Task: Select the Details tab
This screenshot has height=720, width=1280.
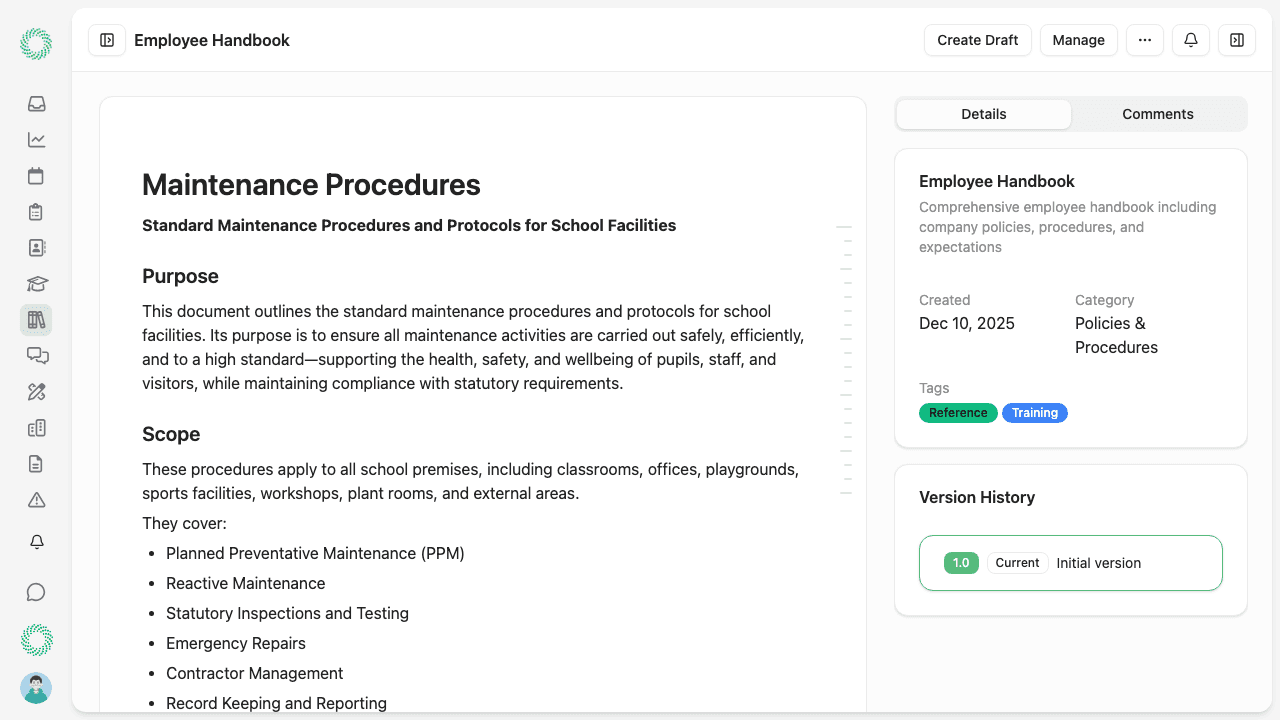Action: [984, 114]
